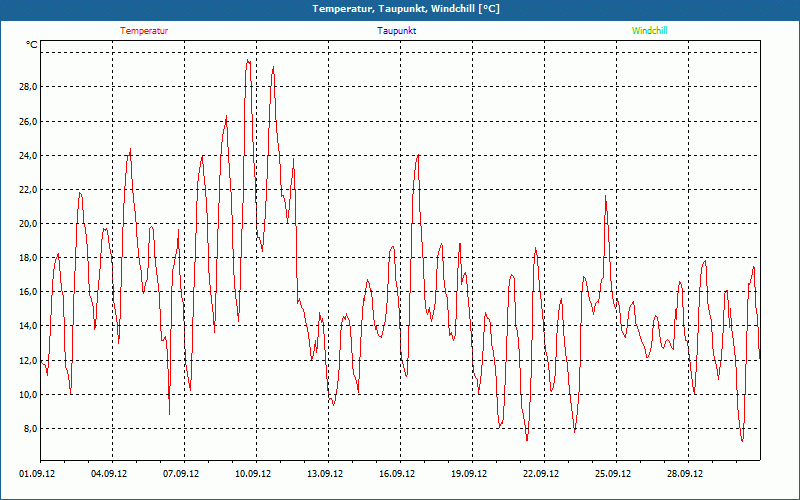Click the 07.09.12 date label
Screen dimensions: 800x500
coord(181,474)
